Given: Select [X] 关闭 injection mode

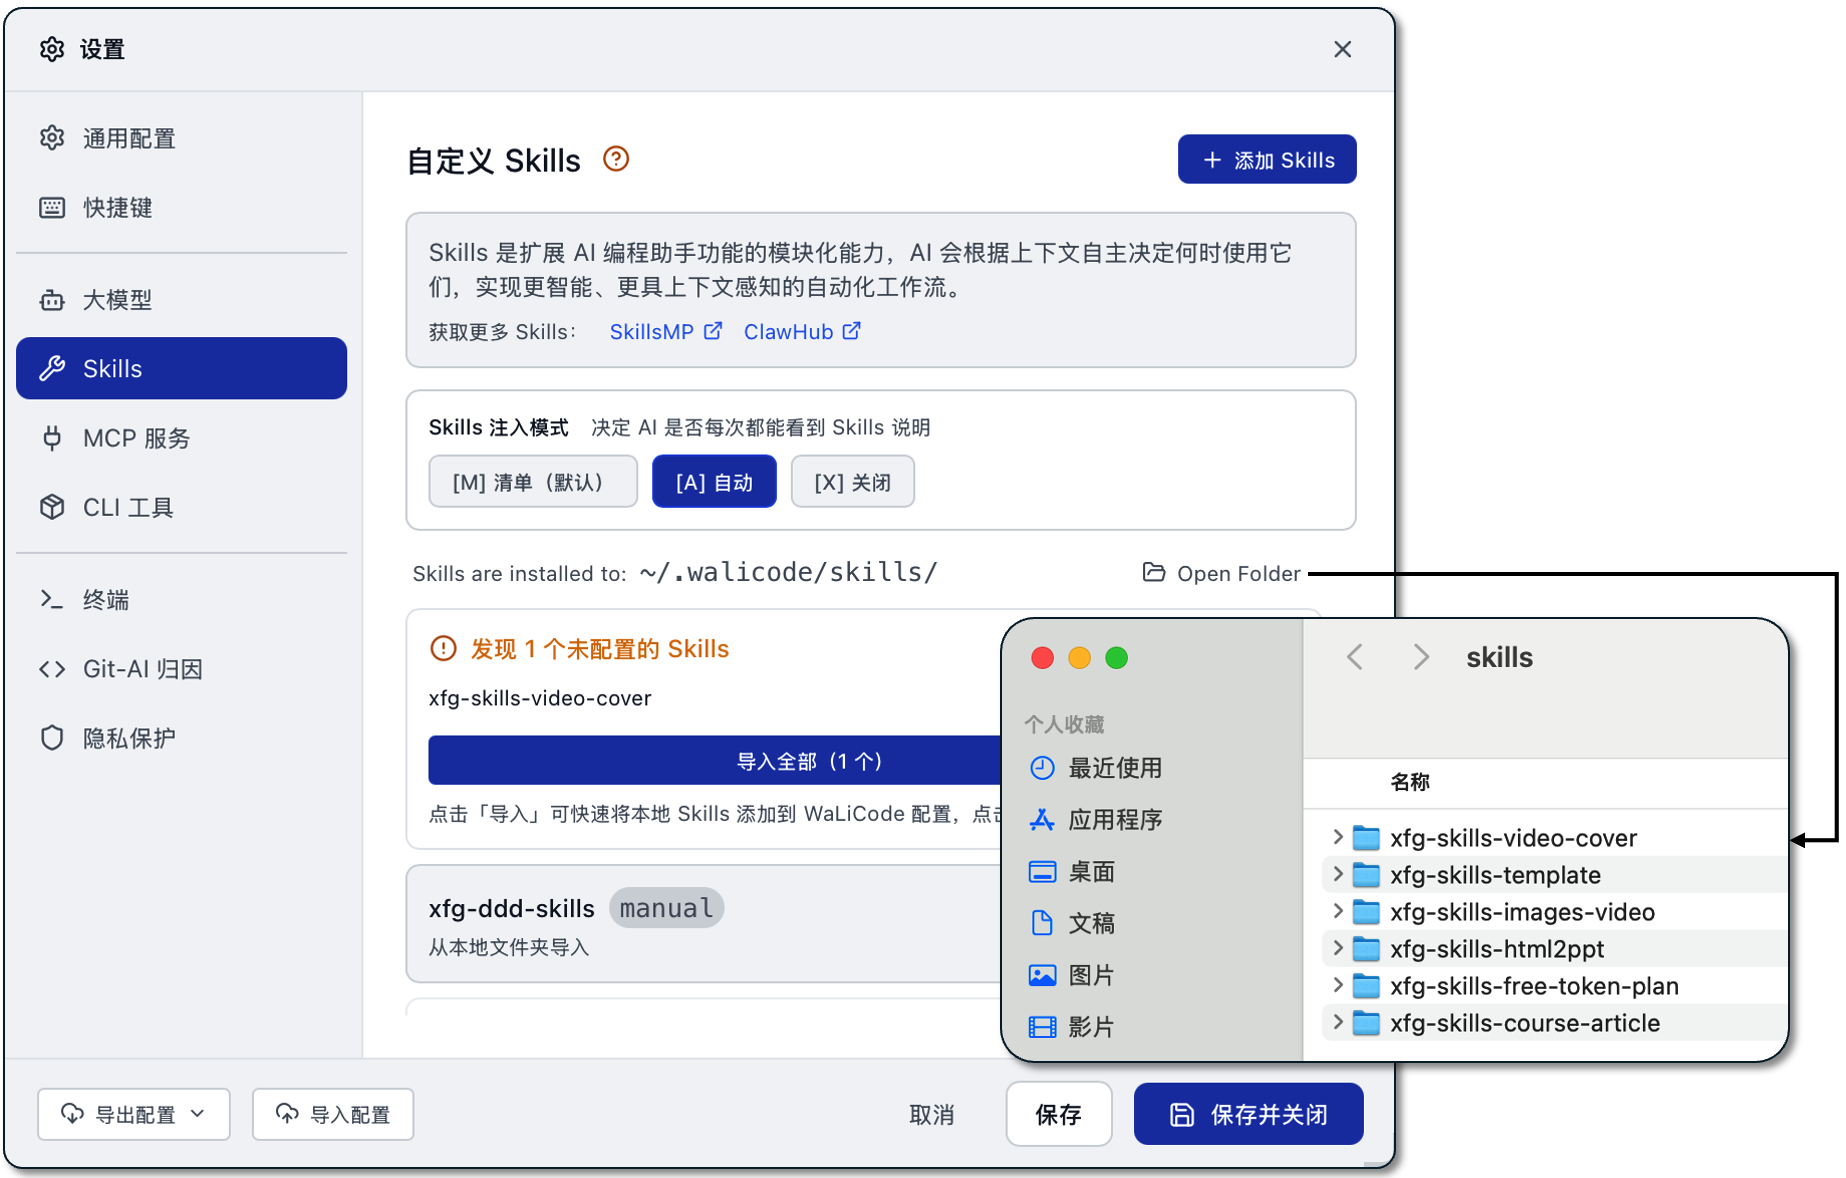Looking at the screenshot, I should (852, 482).
